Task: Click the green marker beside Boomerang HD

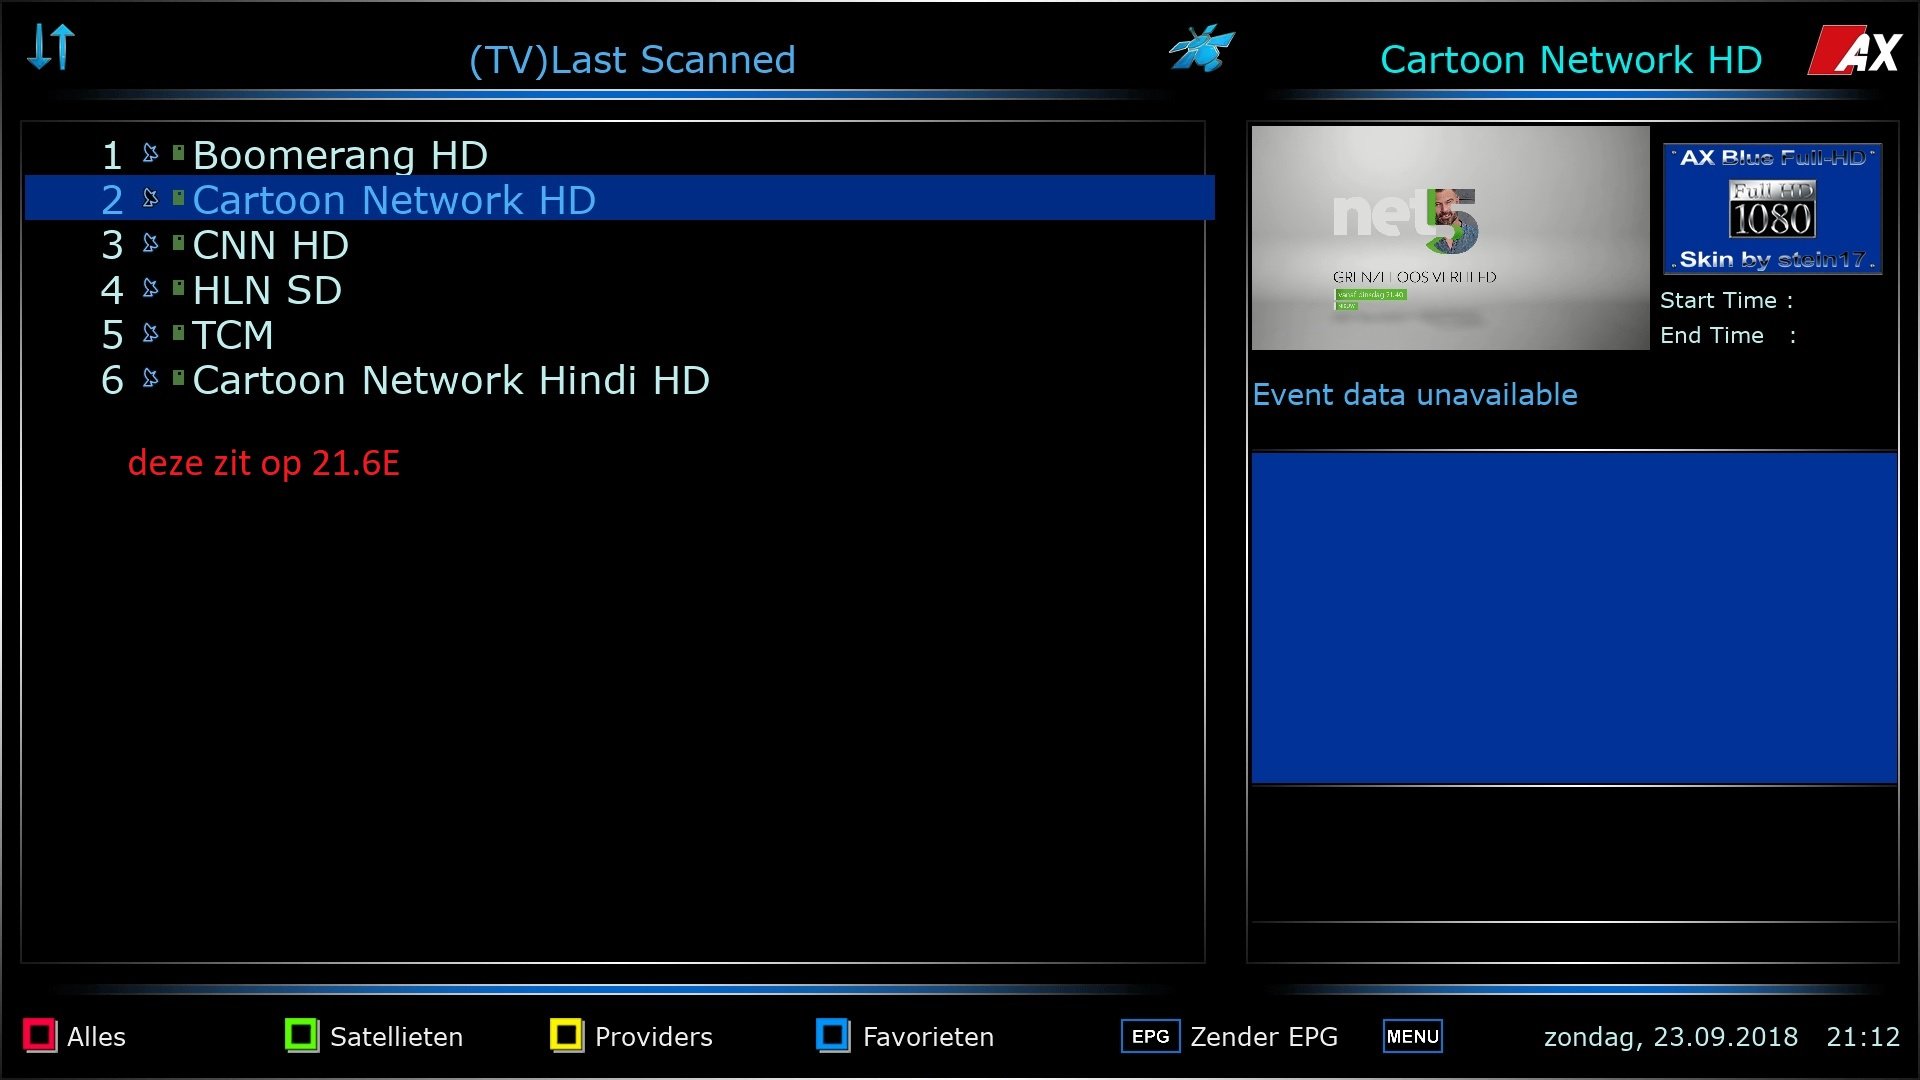Action: coord(178,153)
